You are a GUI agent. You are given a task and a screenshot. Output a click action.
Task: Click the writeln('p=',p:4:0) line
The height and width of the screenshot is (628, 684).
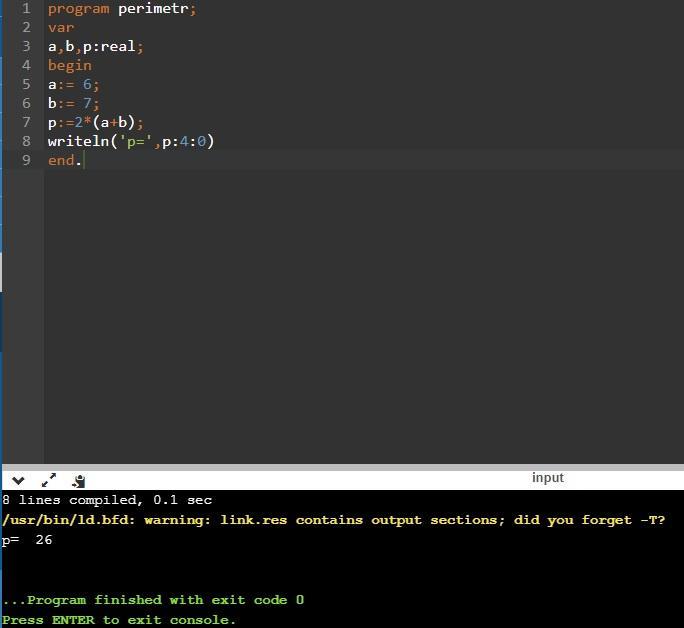[x=131, y=141]
